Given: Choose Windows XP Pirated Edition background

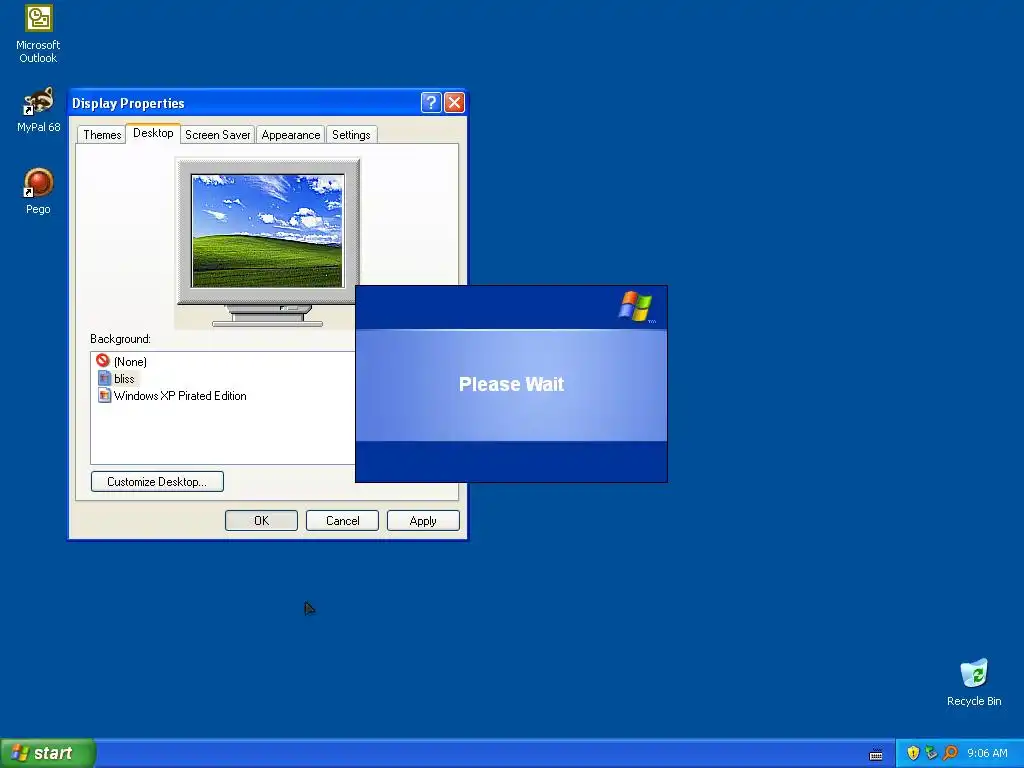Looking at the screenshot, I should coord(180,395).
